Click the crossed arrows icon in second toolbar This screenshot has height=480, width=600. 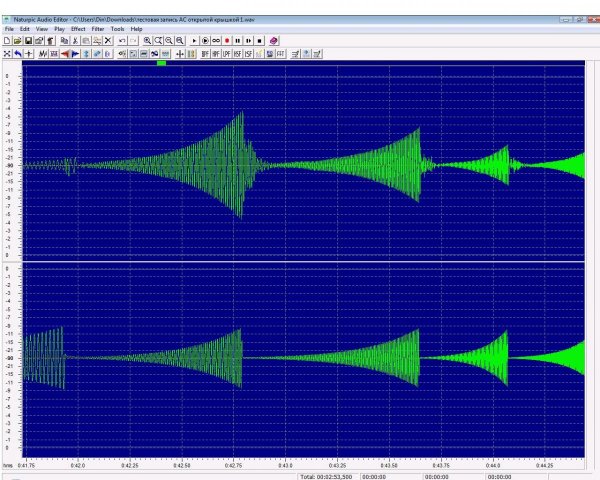click(x=7, y=54)
